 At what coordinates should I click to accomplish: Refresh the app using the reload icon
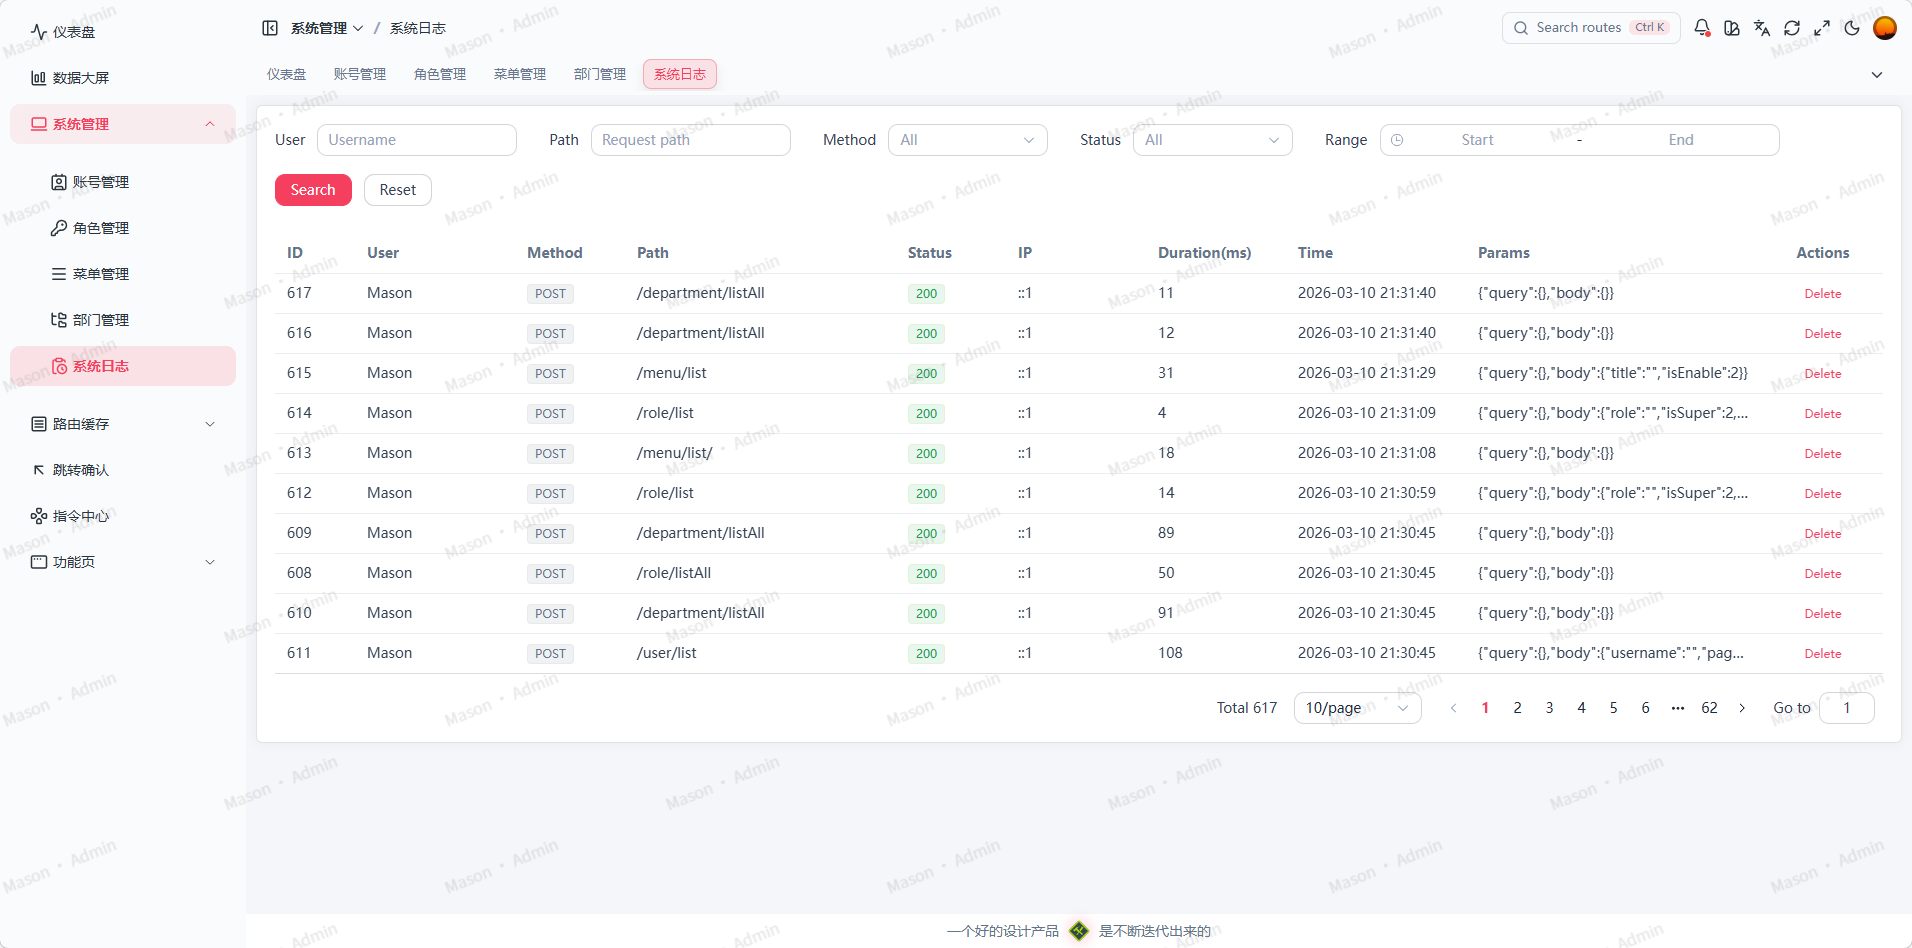point(1793,27)
